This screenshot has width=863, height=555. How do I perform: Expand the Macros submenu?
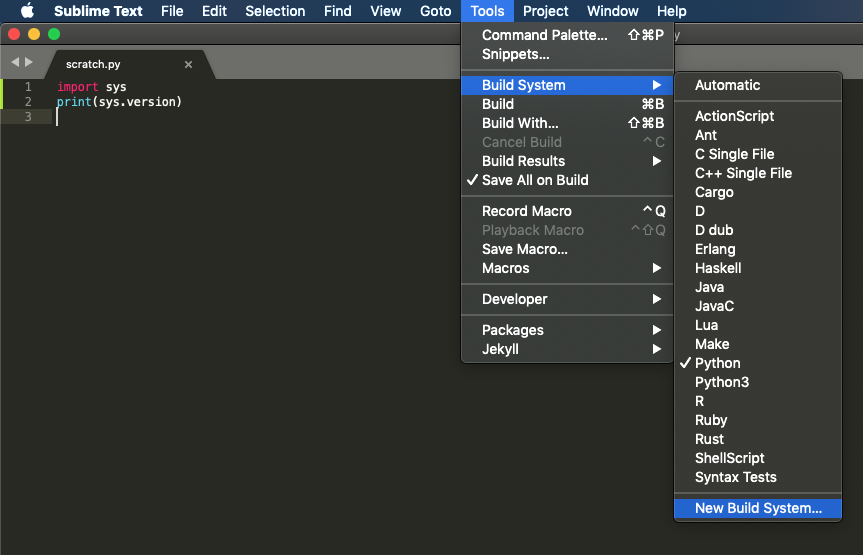567,268
